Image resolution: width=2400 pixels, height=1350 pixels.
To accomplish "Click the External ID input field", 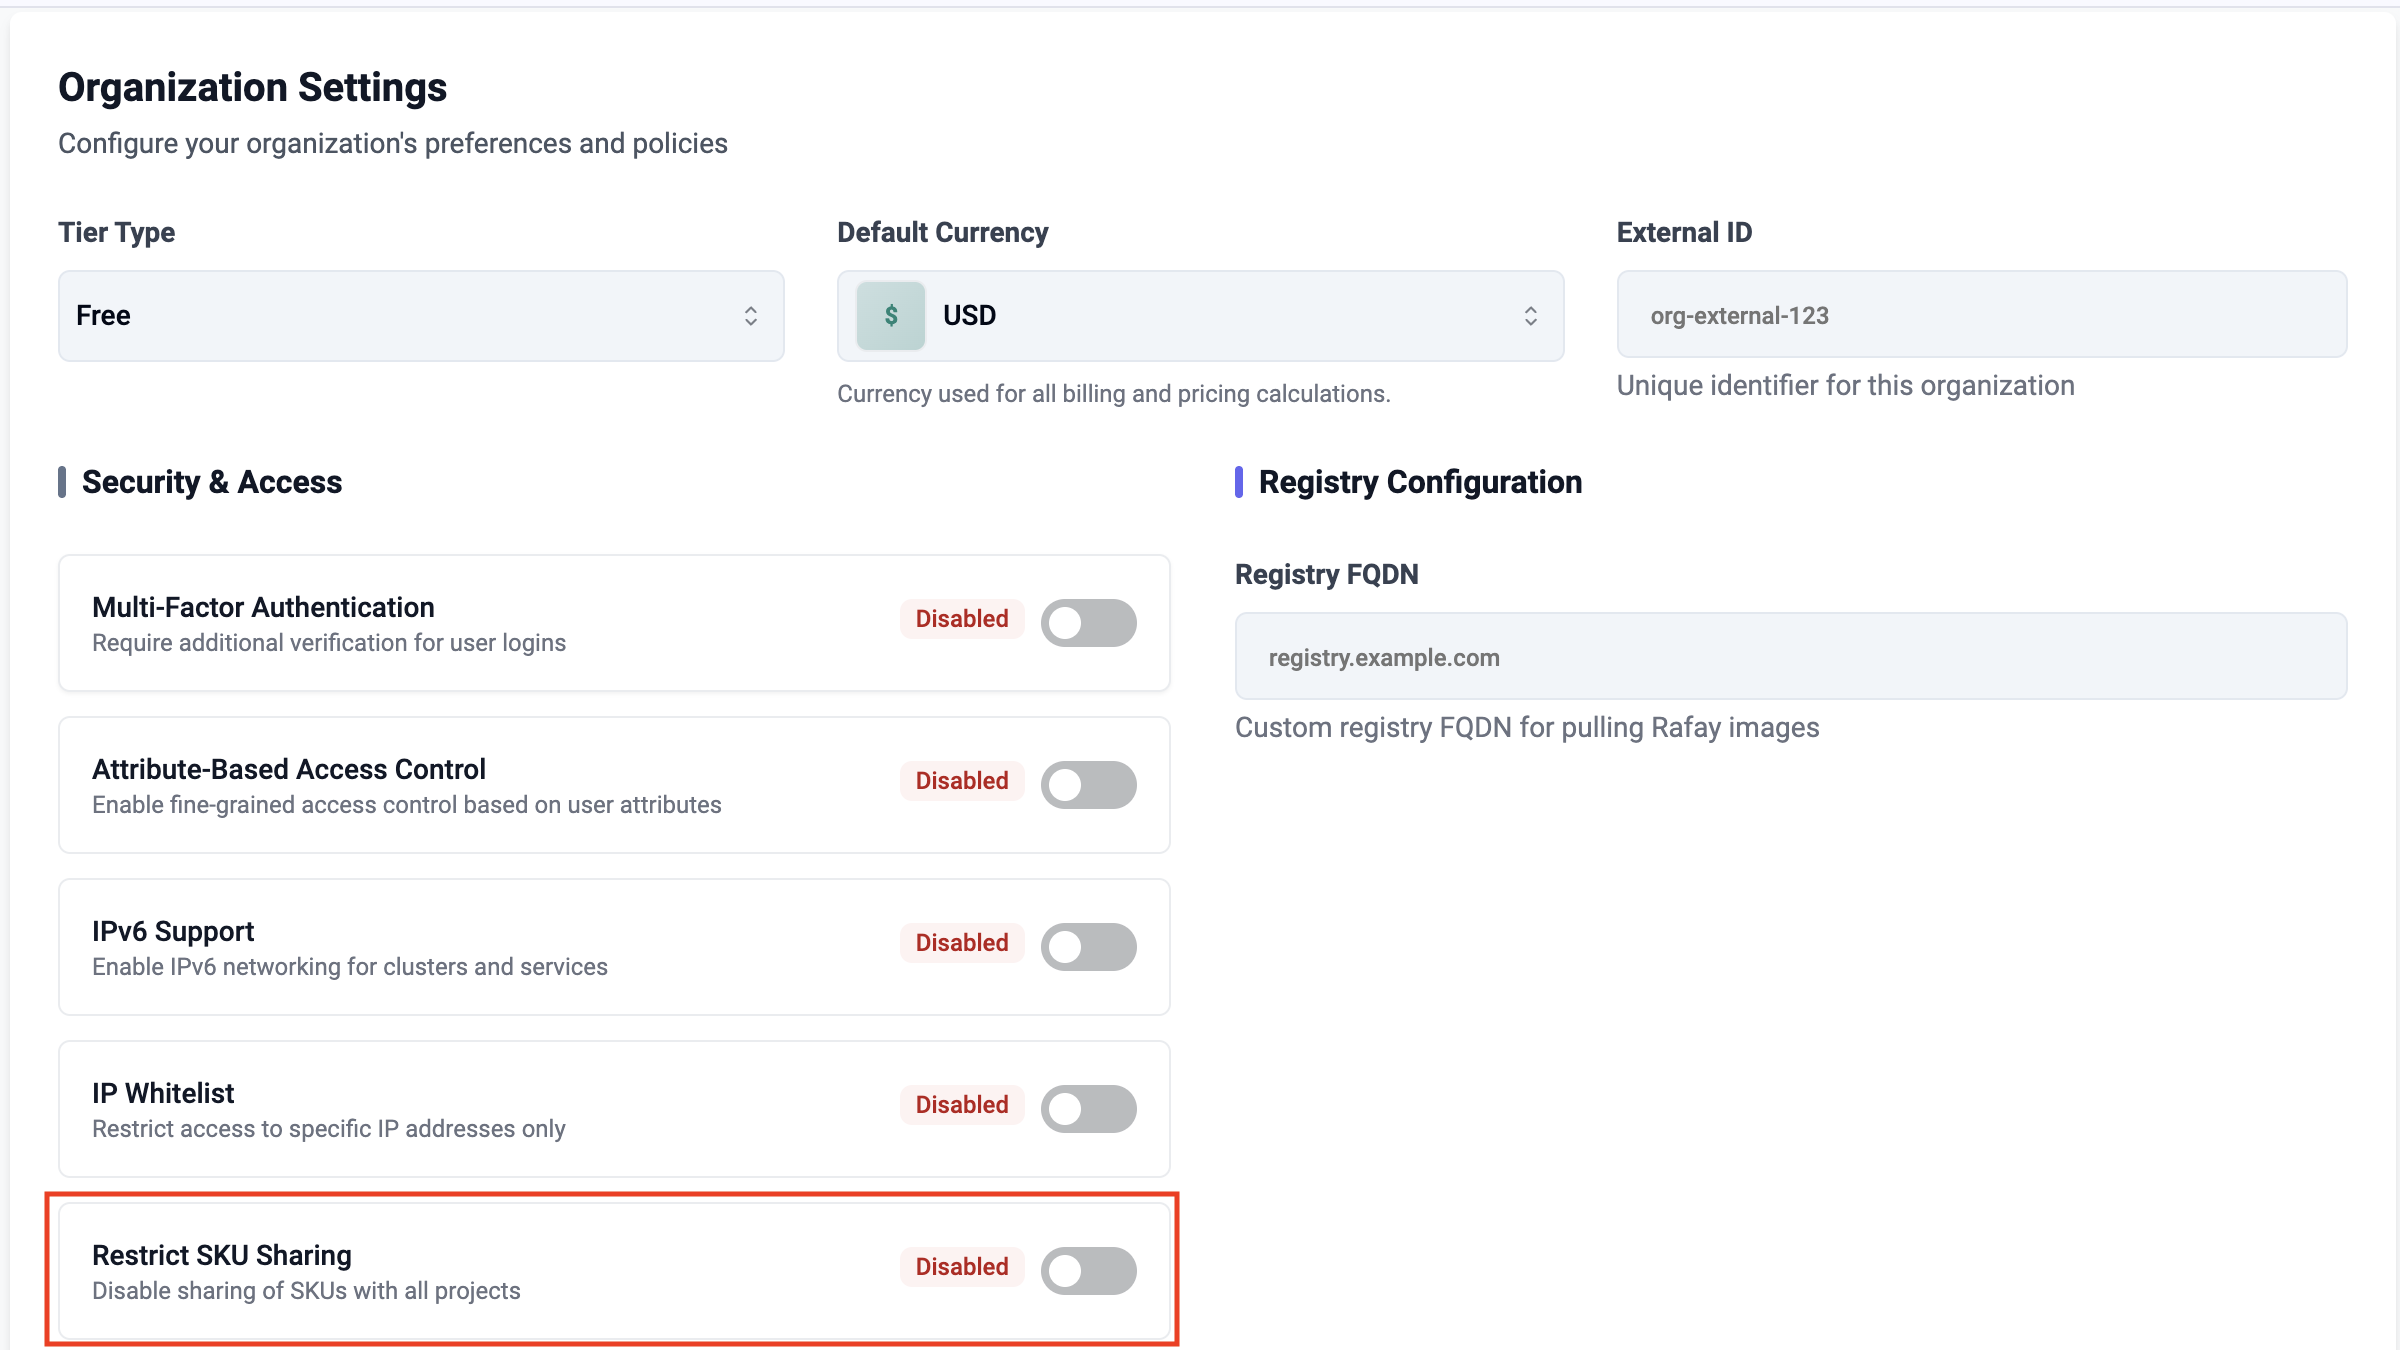I will pyautogui.click(x=1980, y=315).
